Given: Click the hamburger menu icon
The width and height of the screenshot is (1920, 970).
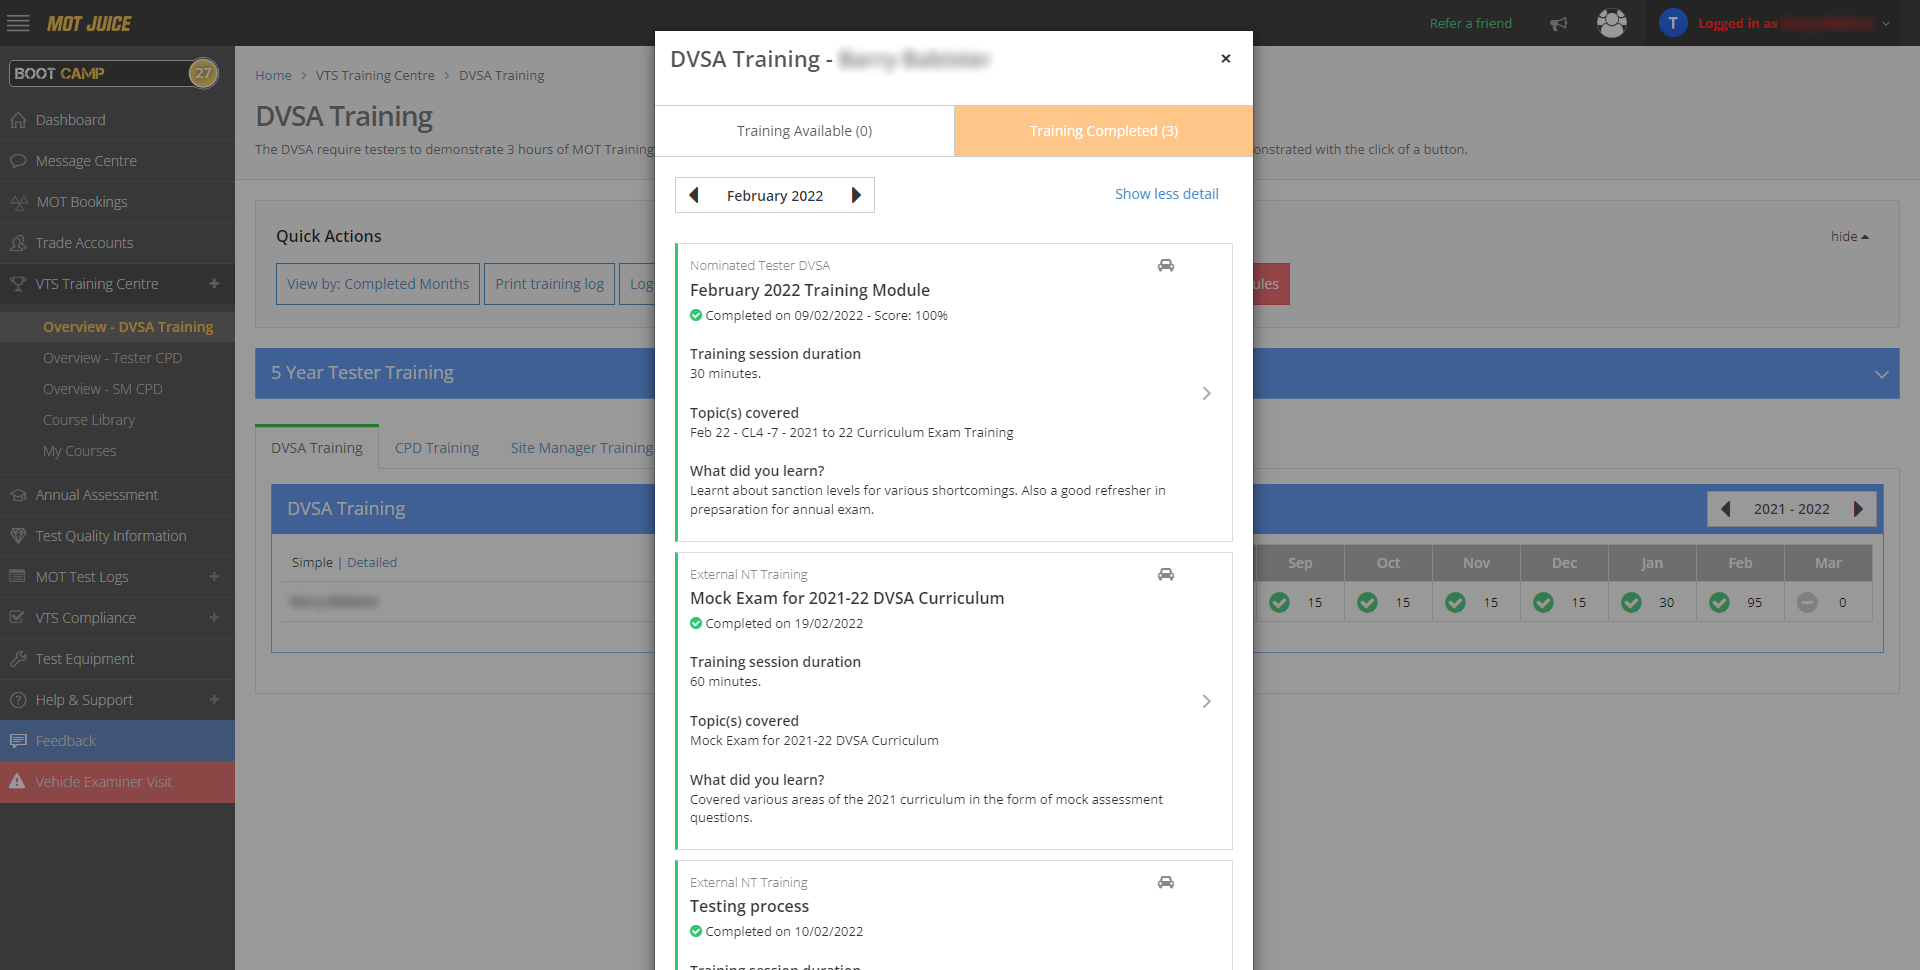Looking at the screenshot, I should [x=18, y=23].
